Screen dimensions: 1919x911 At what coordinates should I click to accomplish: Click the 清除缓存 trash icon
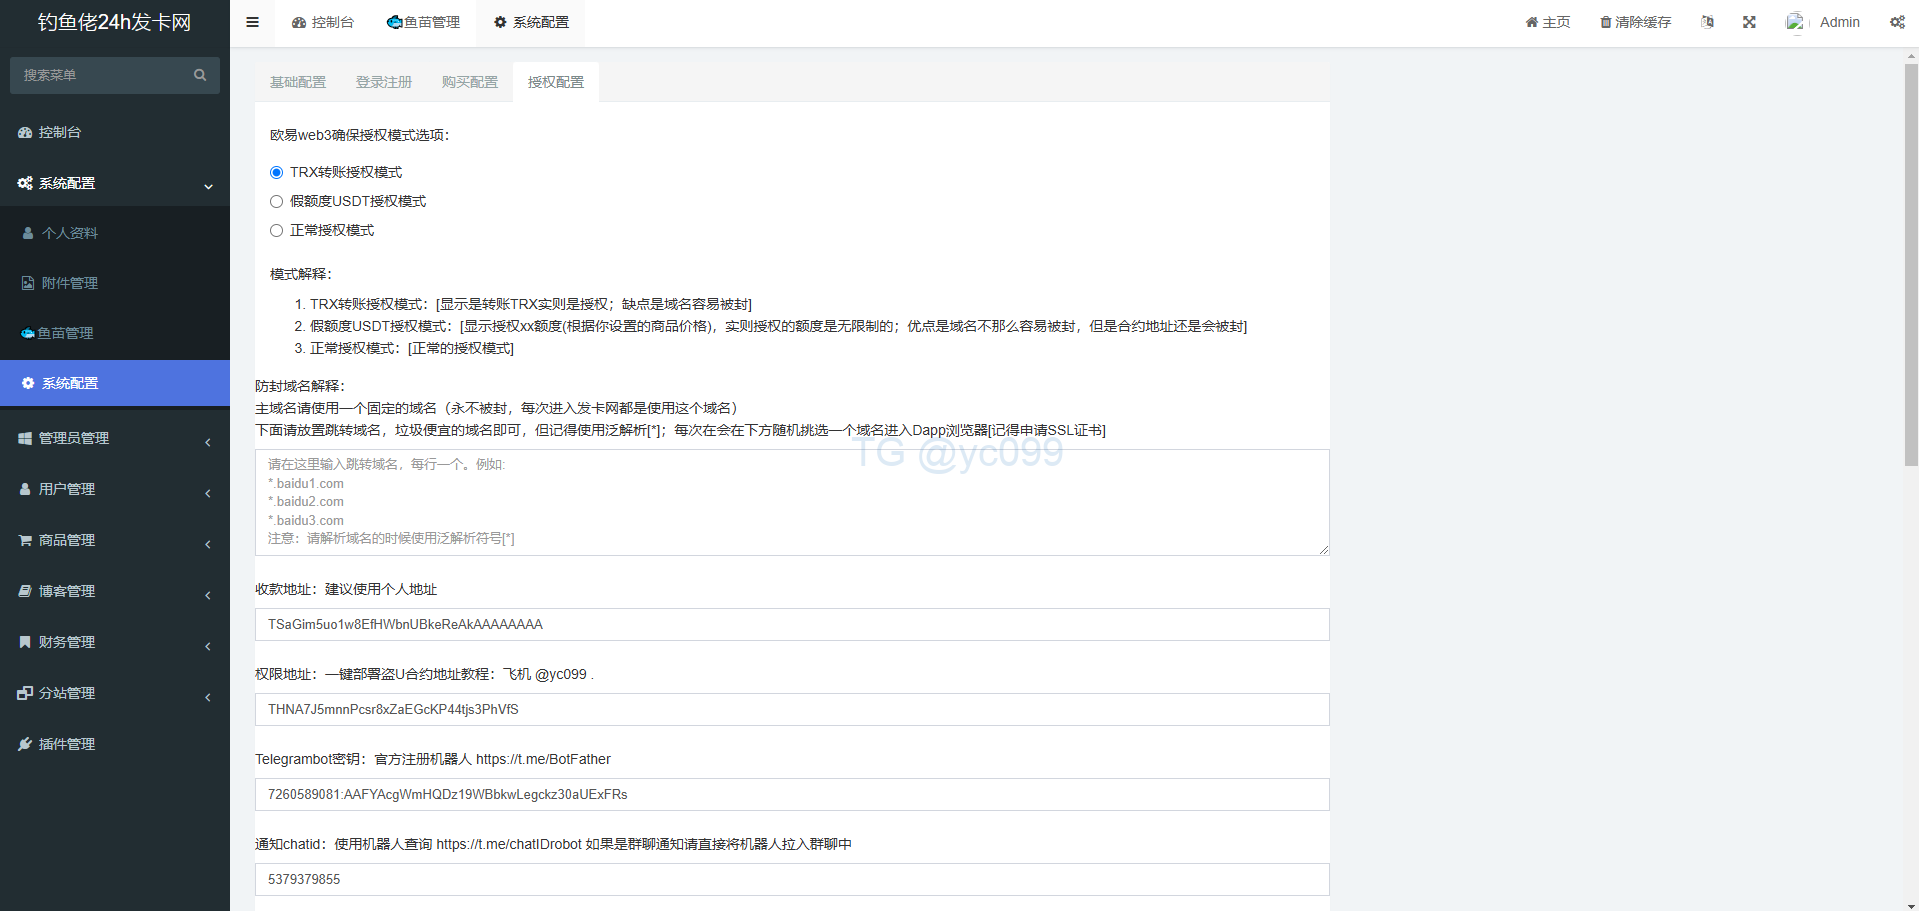1606,22
